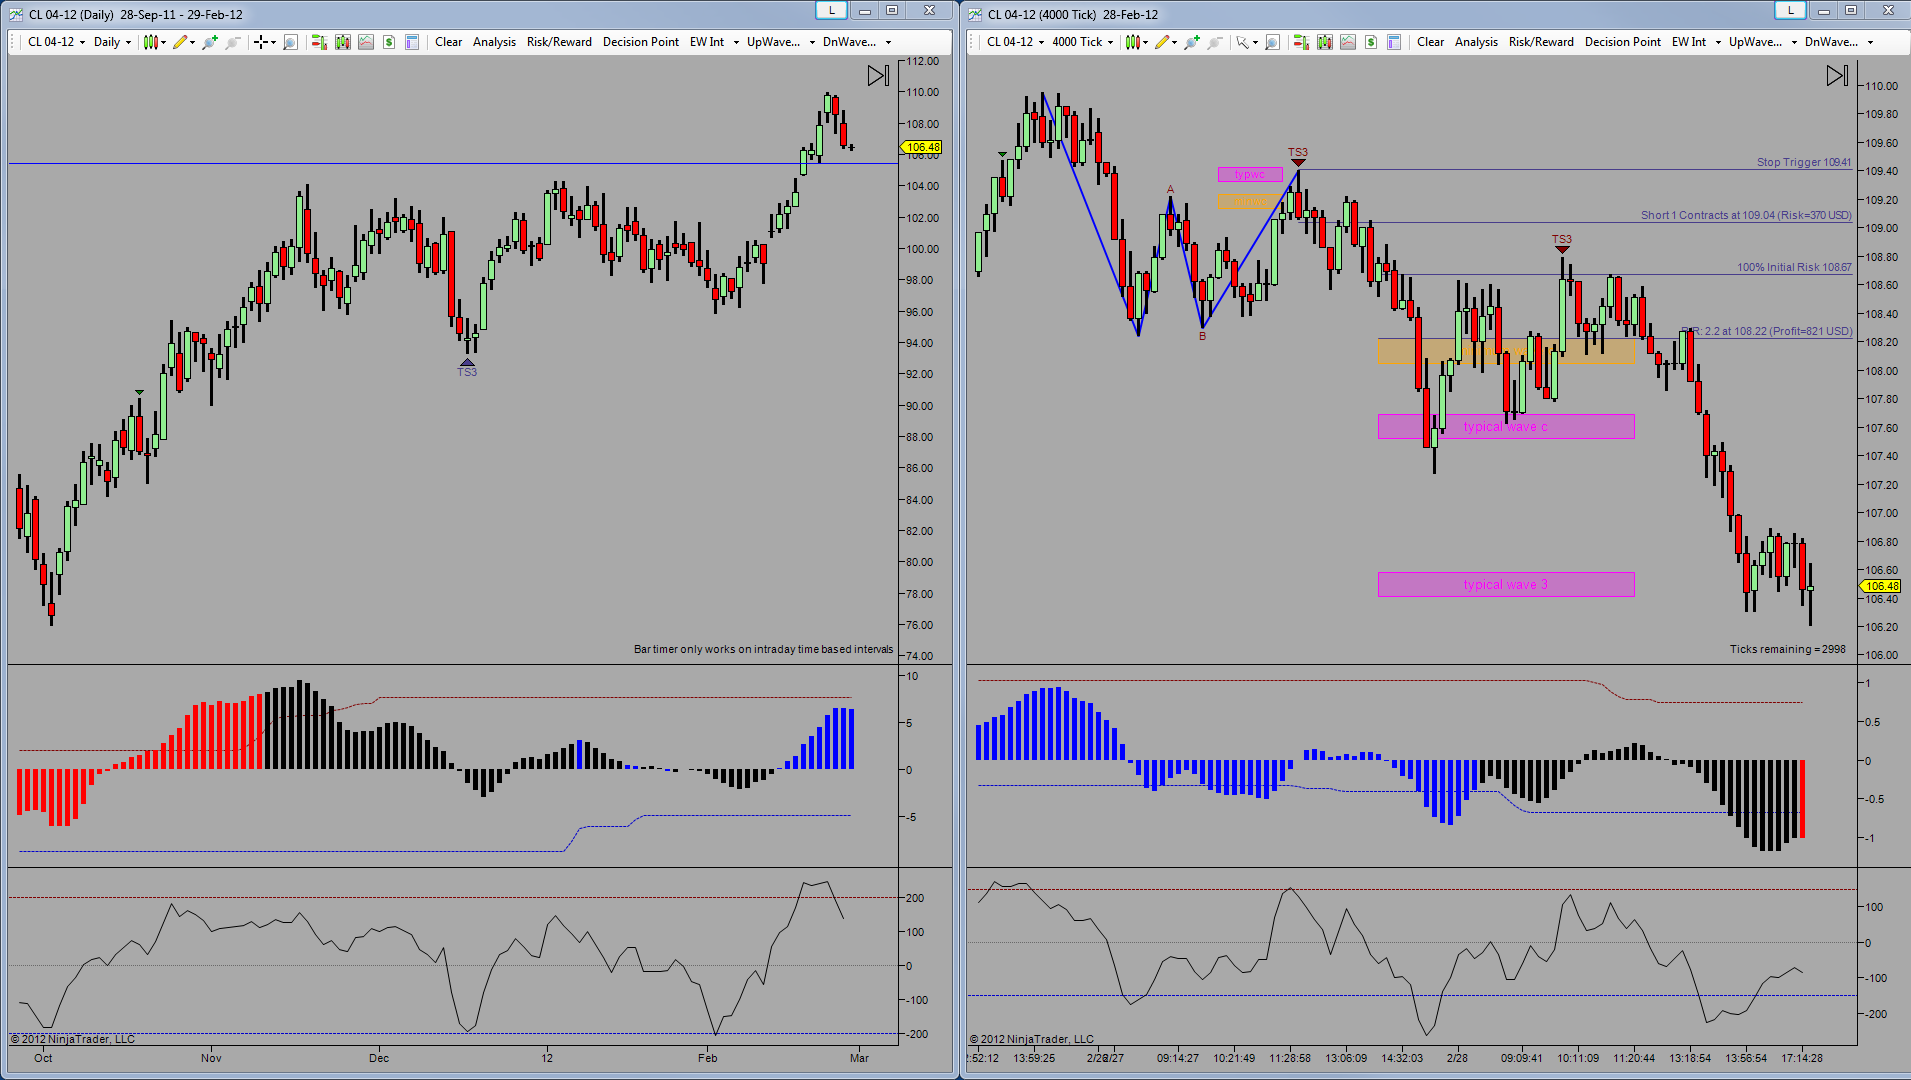The width and height of the screenshot is (1911, 1080).
Task: Open chart style candles icon in 4000 Tick chart
Action: click(1132, 42)
